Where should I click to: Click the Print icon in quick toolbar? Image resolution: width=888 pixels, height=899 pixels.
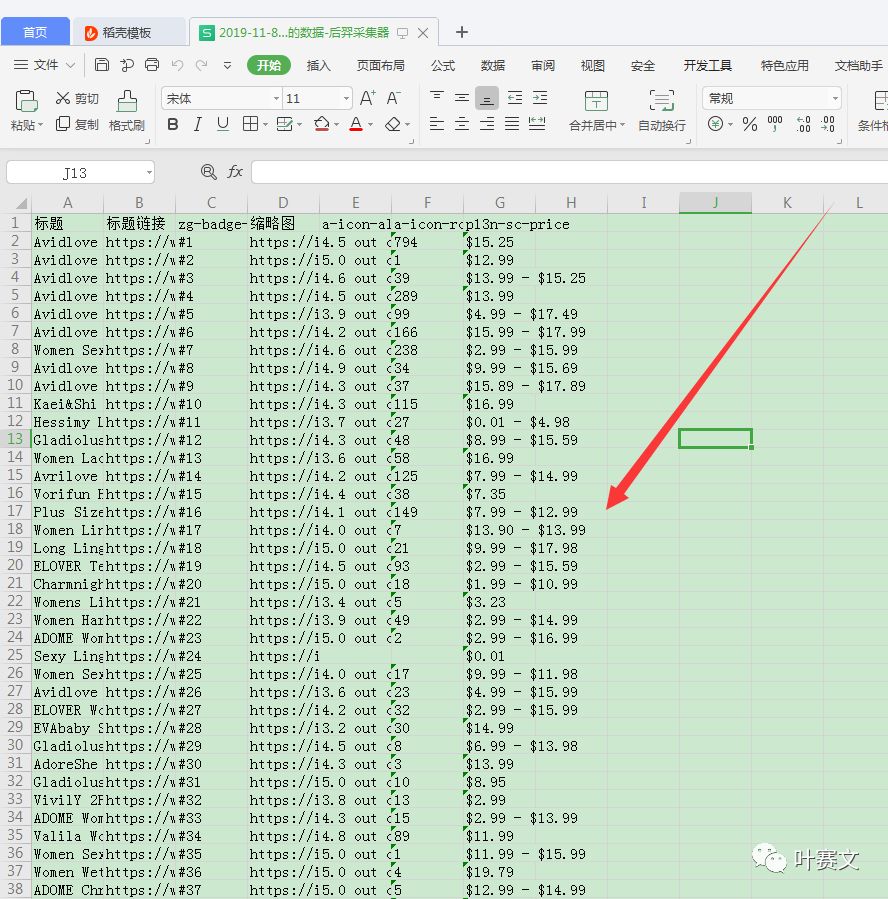tap(152, 65)
